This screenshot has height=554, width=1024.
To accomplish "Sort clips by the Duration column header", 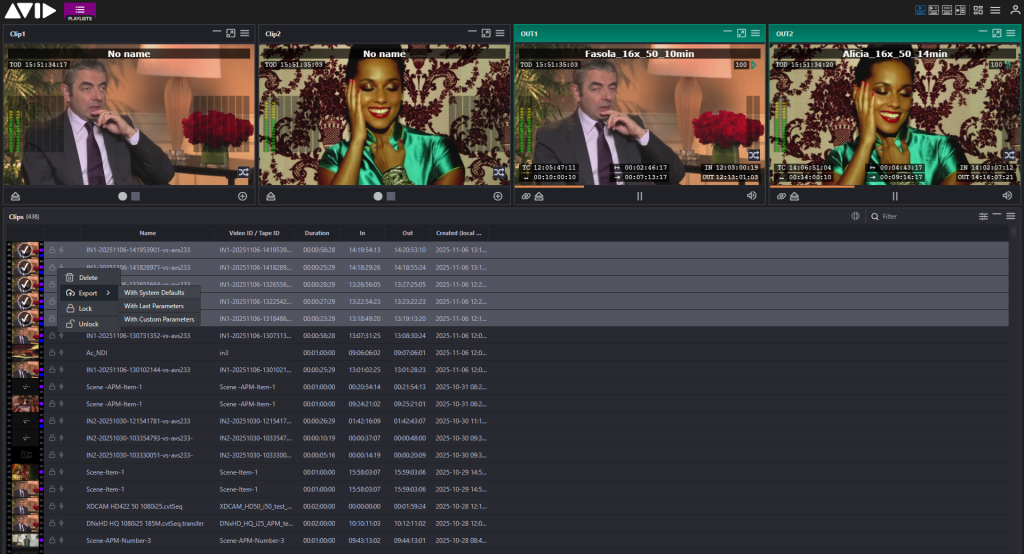I will click(x=316, y=233).
